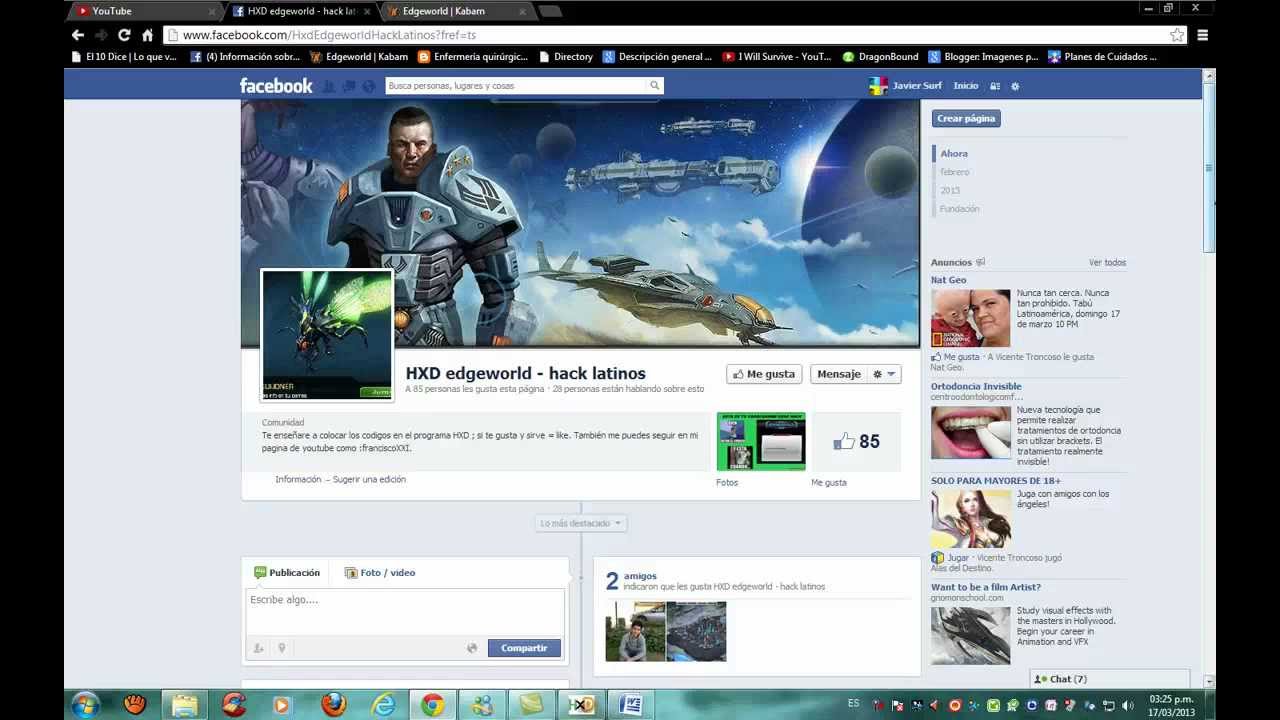Screen dimensions: 1280x720
Task: Select the Foto / video tab
Action: (380, 573)
